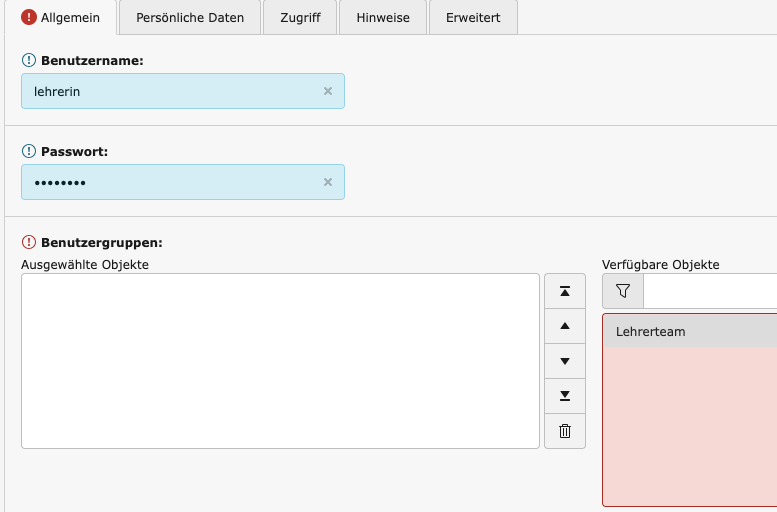
Task: Move selected group down one position
Action: (565, 361)
